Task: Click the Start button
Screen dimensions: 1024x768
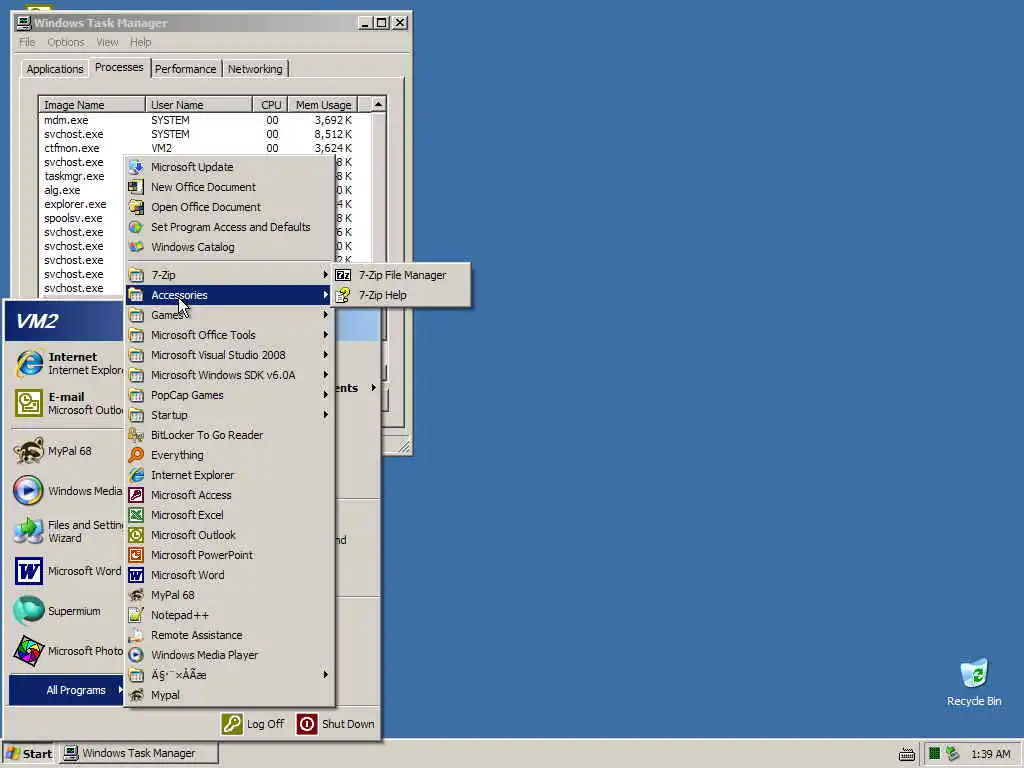Action: (29, 754)
